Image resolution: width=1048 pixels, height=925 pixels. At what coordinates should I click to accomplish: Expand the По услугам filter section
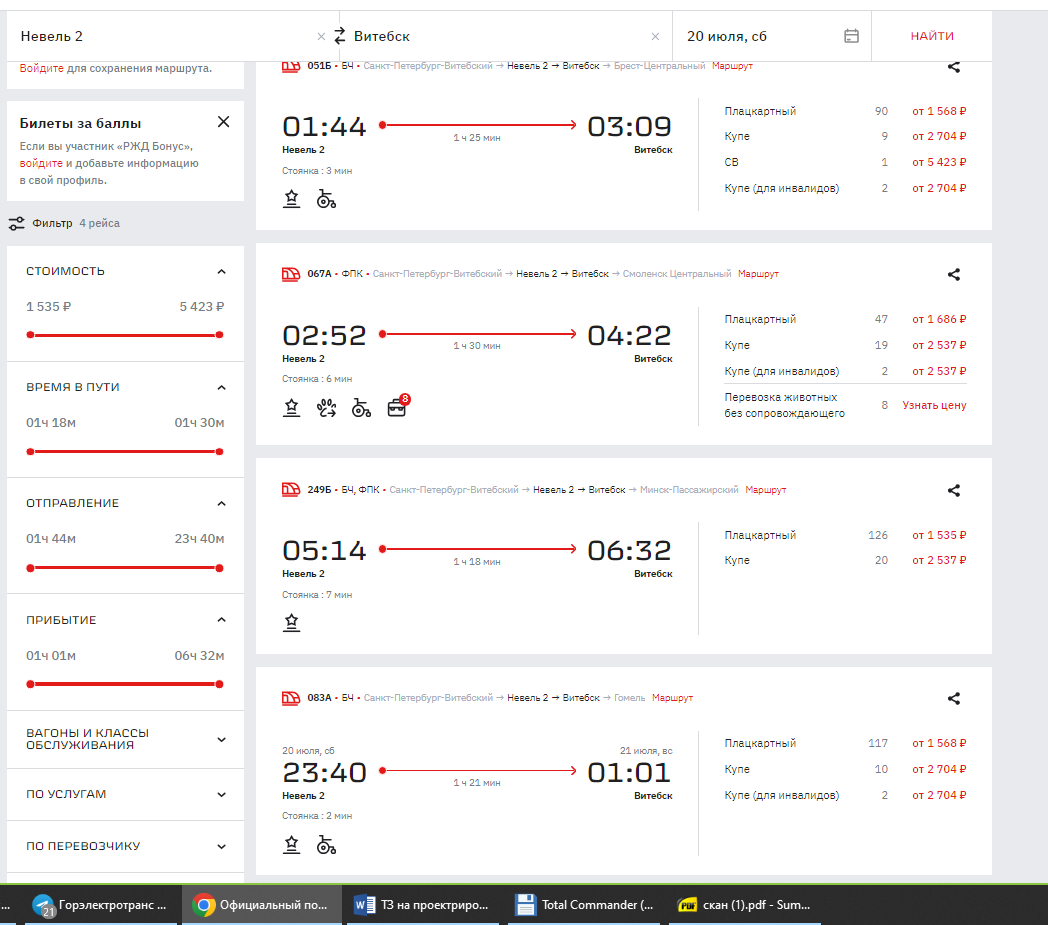point(221,794)
